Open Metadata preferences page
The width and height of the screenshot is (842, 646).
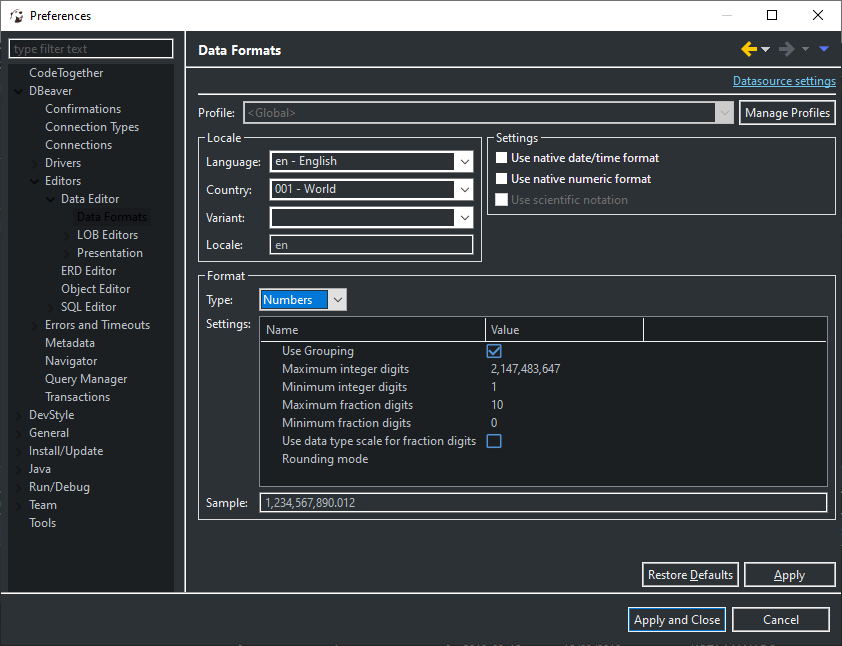[70, 343]
